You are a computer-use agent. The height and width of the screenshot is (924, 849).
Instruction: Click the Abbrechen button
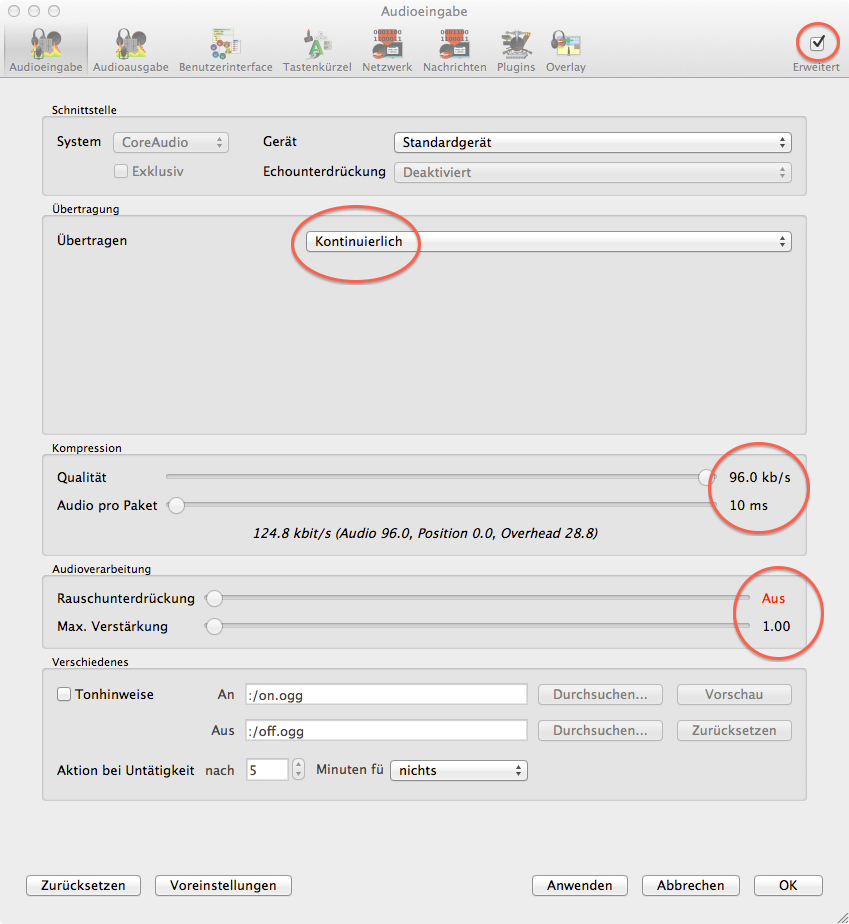(x=691, y=886)
